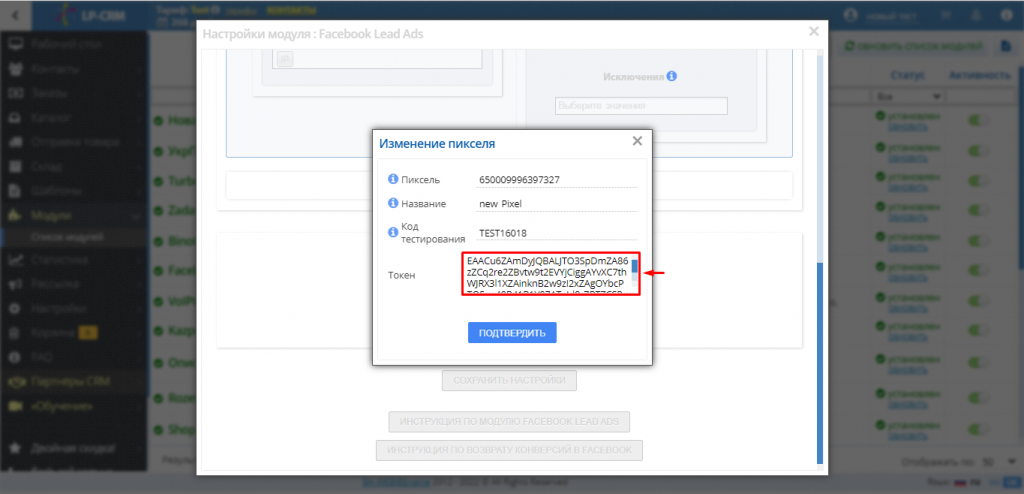
Task: Close the Настройки модуля window
Action: pyautogui.click(x=814, y=31)
